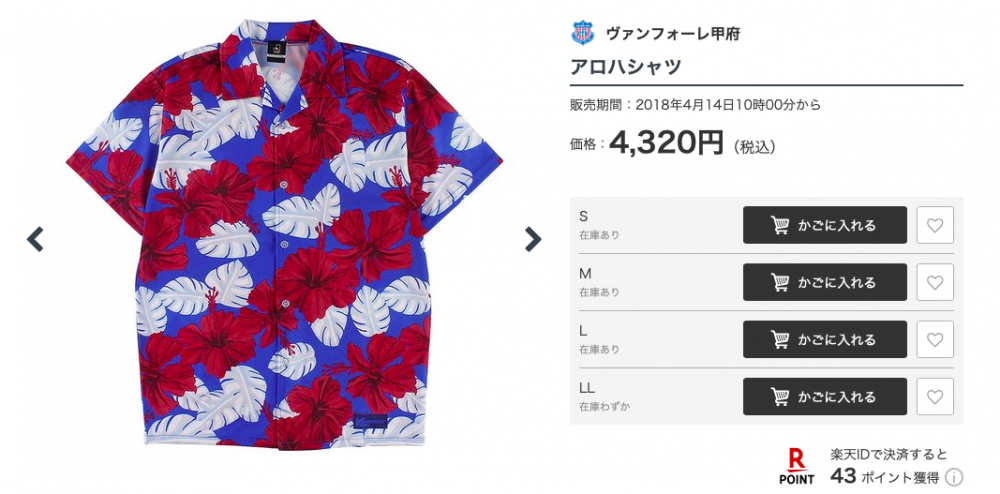Click the 43 ポイント獲得 text
This screenshot has width=1000, height=494.
click(885, 476)
